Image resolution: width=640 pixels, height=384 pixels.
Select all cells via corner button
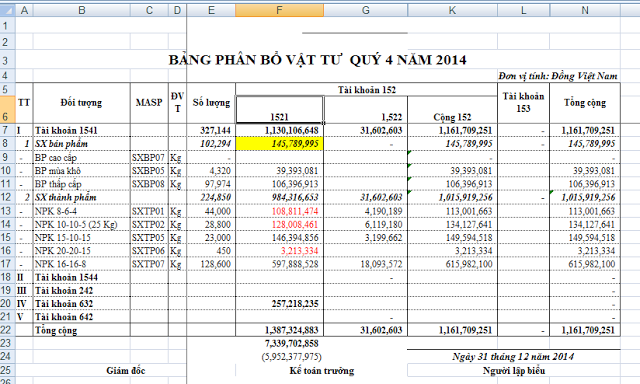7,10
